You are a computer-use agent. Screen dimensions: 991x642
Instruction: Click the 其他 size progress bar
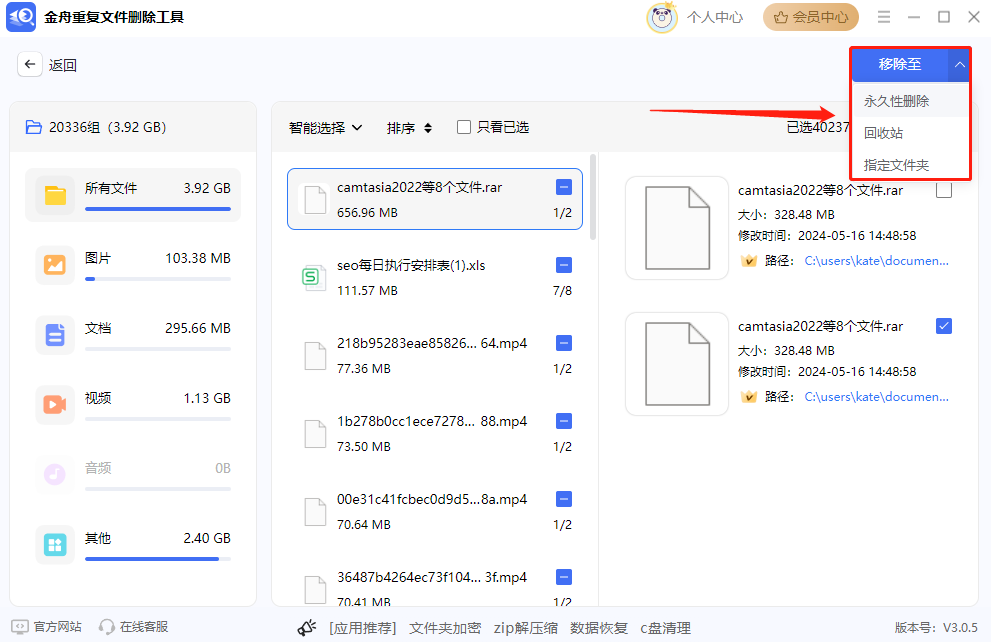(158, 559)
